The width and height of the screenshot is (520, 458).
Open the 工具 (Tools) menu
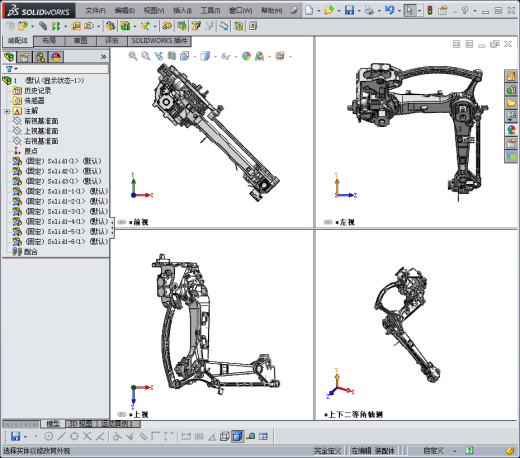click(x=210, y=11)
